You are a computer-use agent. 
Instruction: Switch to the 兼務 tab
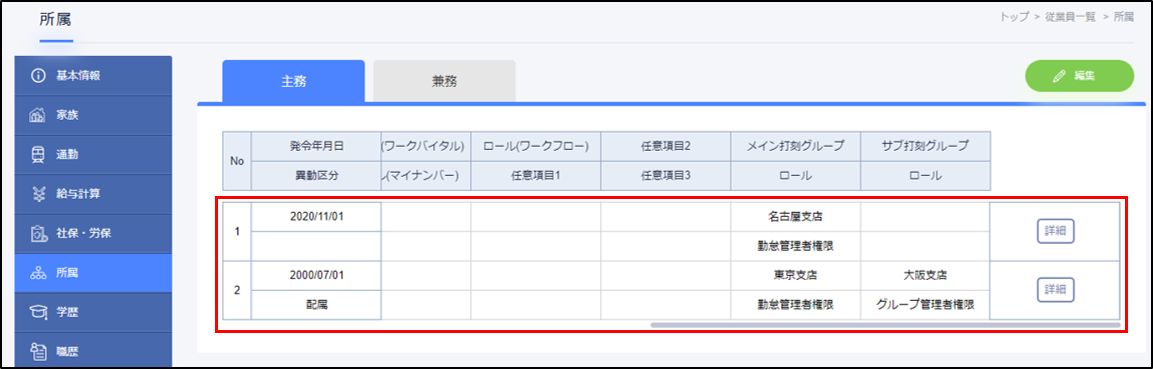click(444, 81)
